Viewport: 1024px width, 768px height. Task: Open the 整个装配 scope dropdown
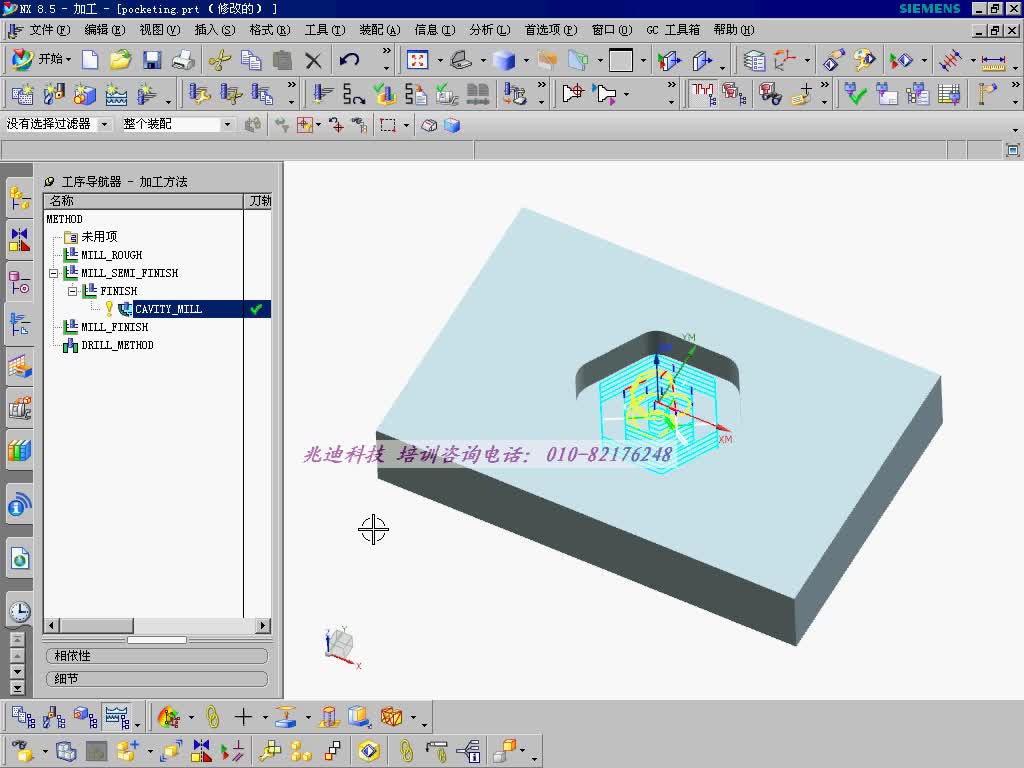point(227,124)
